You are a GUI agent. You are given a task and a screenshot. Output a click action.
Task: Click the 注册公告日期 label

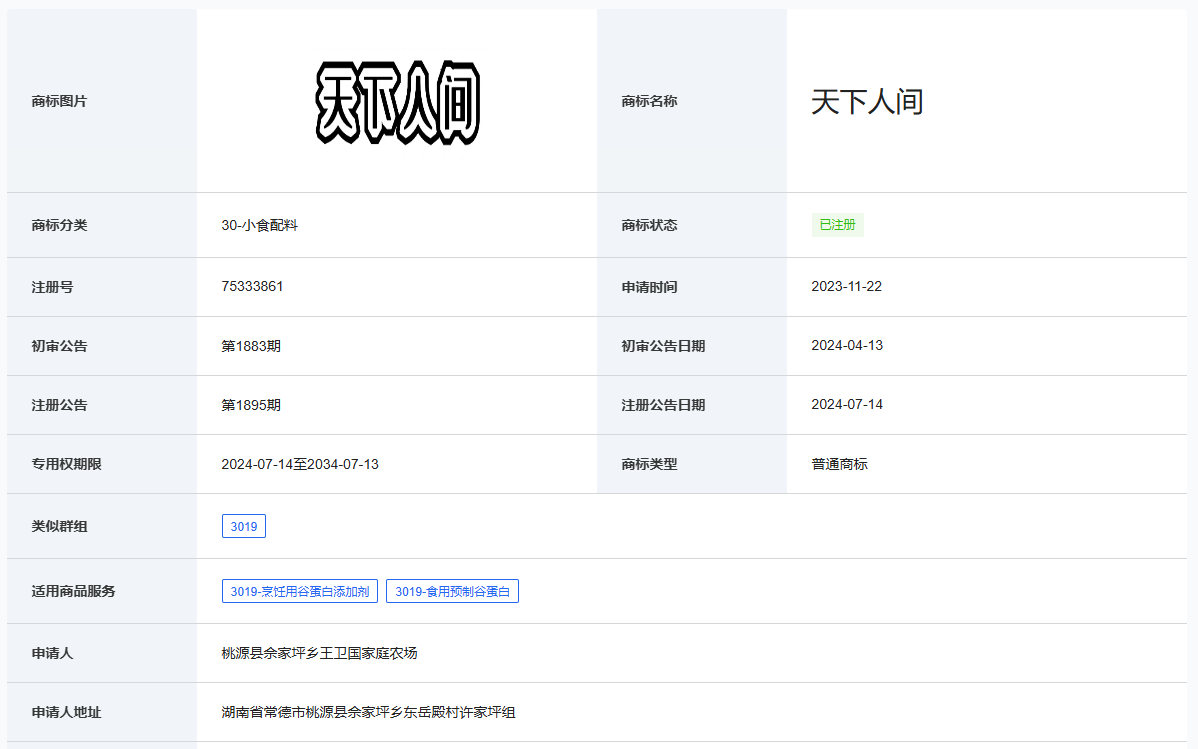coord(663,405)
